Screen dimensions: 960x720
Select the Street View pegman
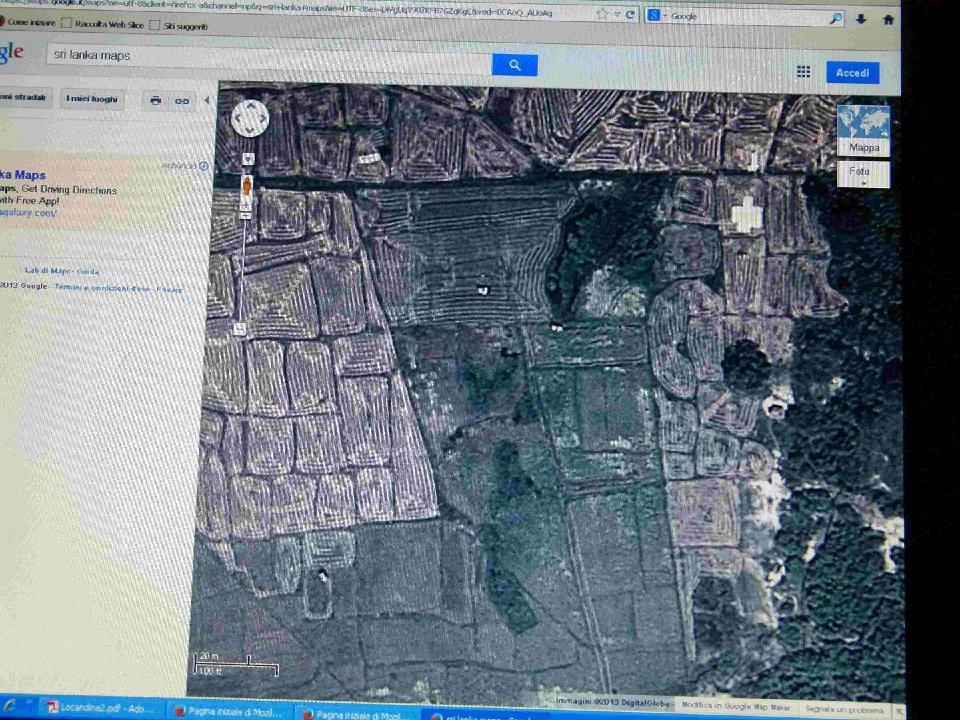[246, 187]
